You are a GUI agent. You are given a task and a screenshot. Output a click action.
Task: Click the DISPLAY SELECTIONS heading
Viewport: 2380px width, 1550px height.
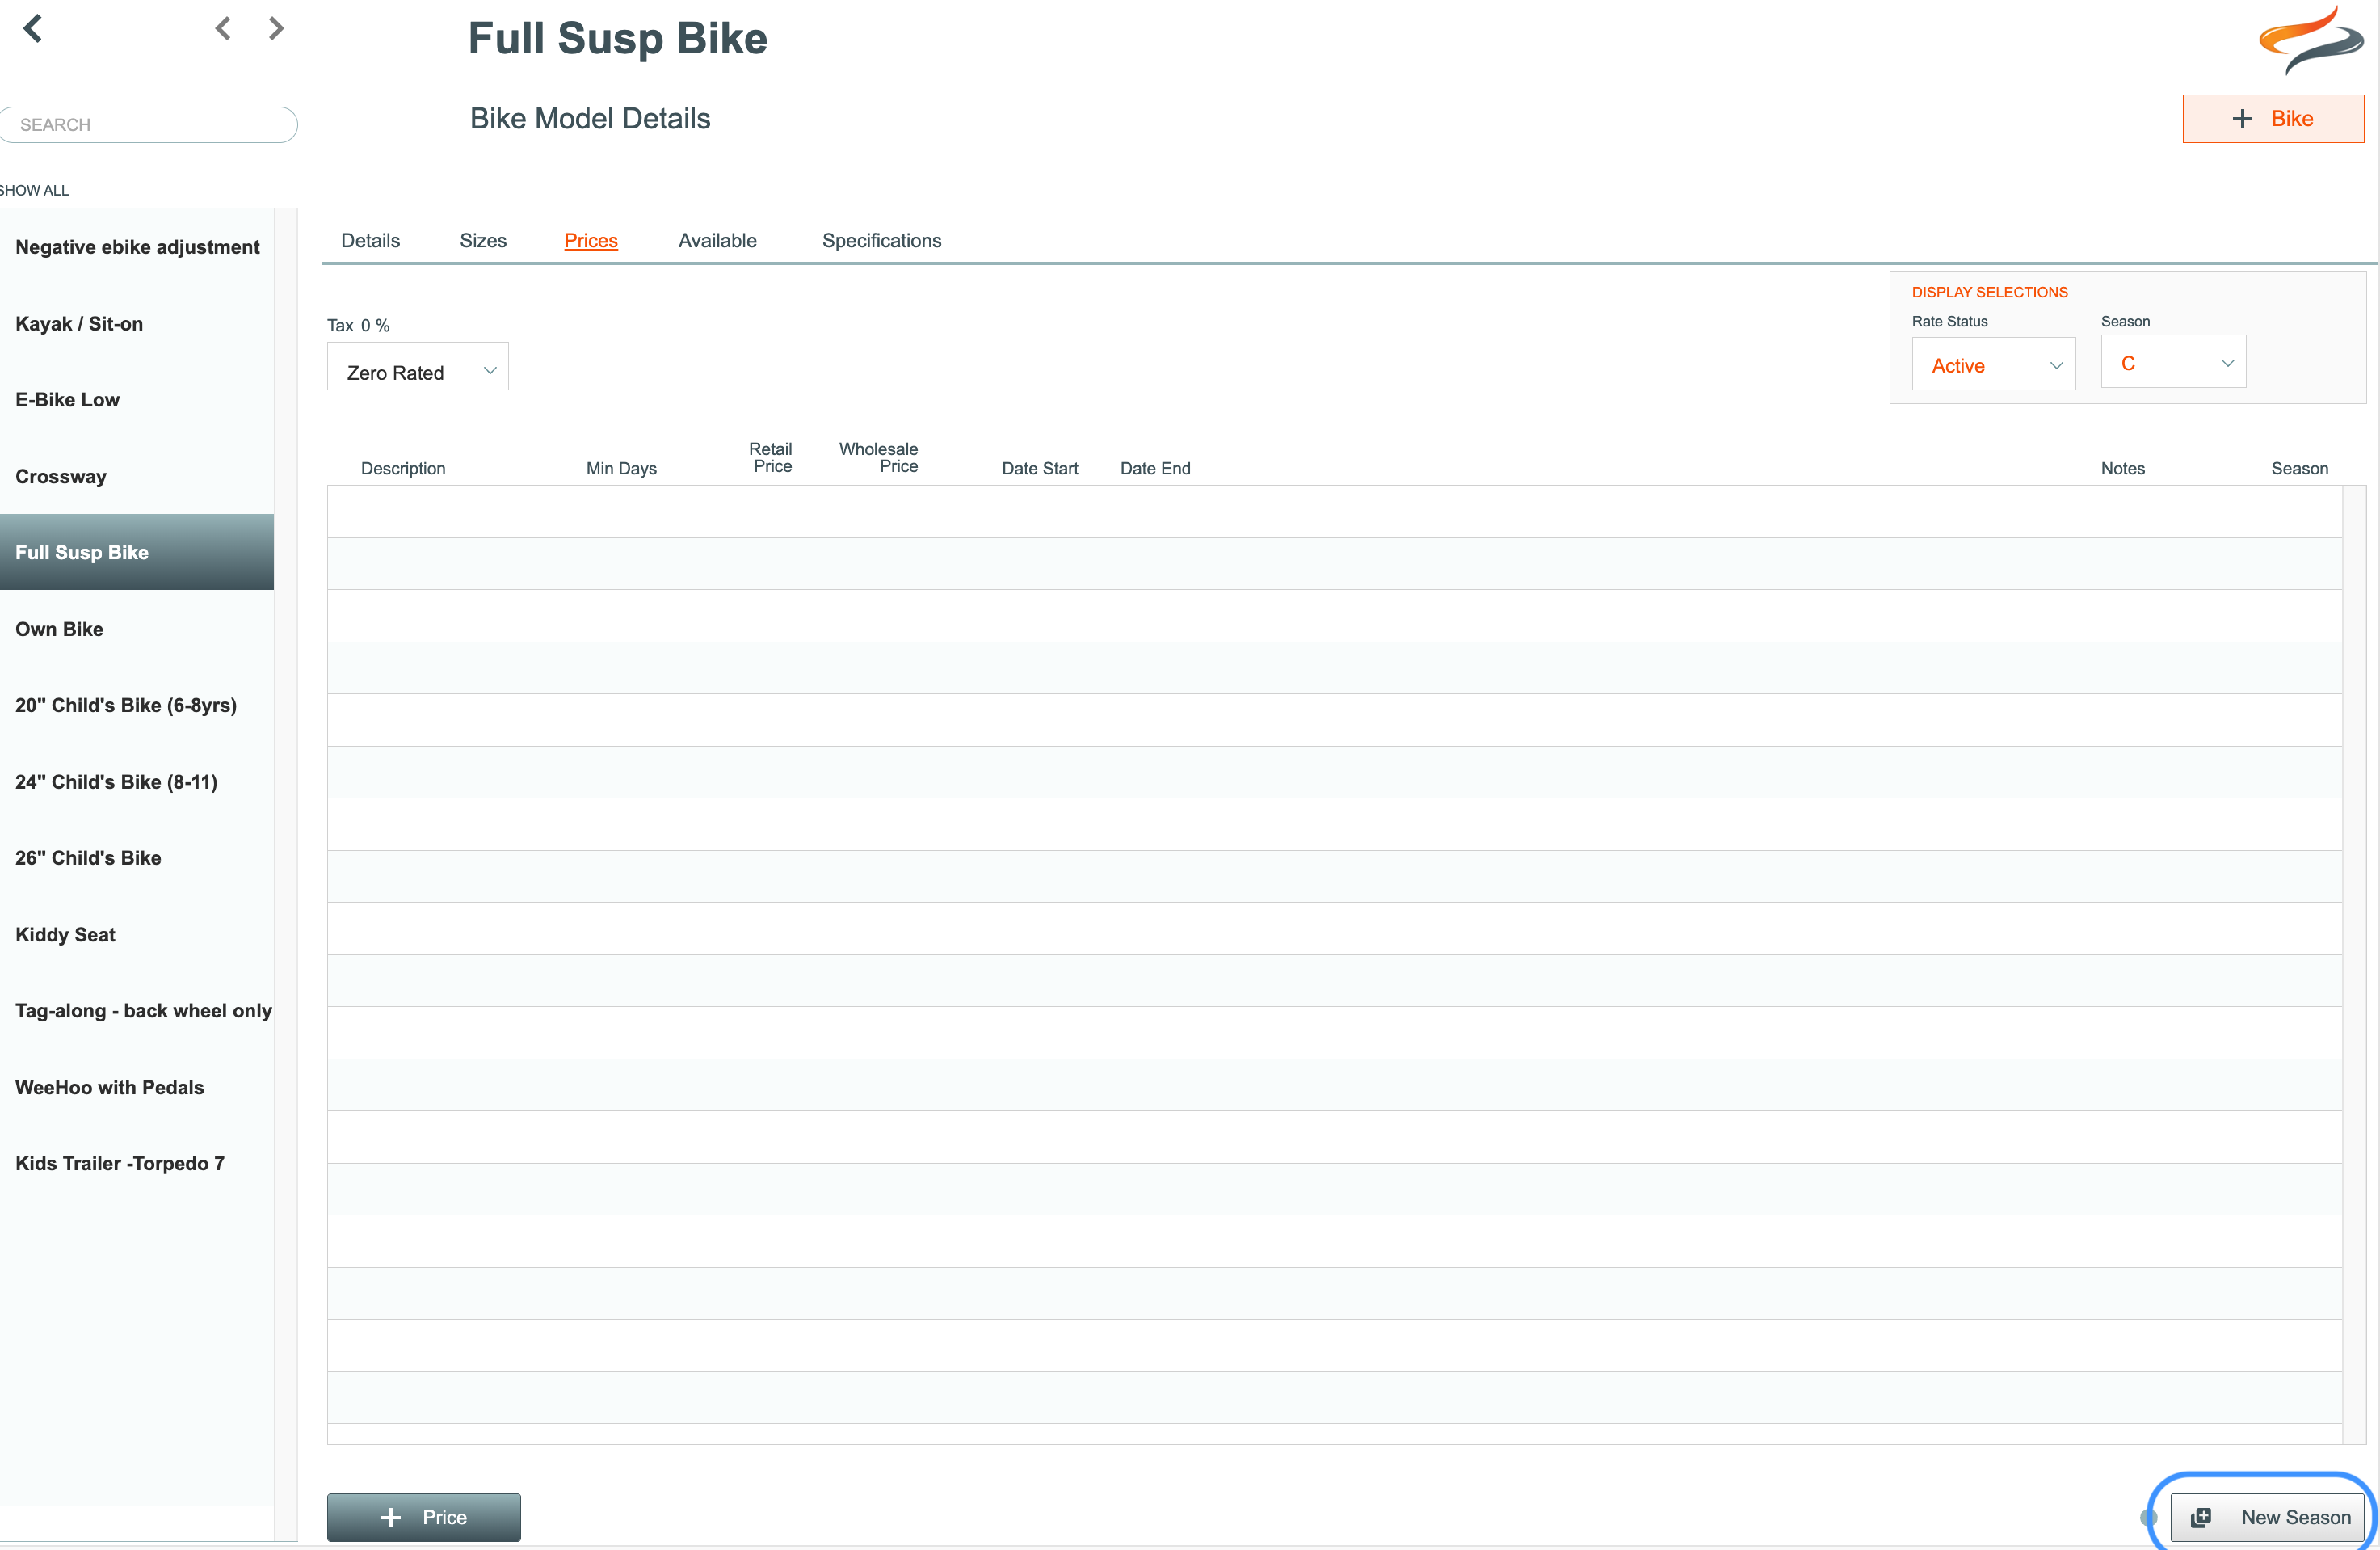point(1989,292)
